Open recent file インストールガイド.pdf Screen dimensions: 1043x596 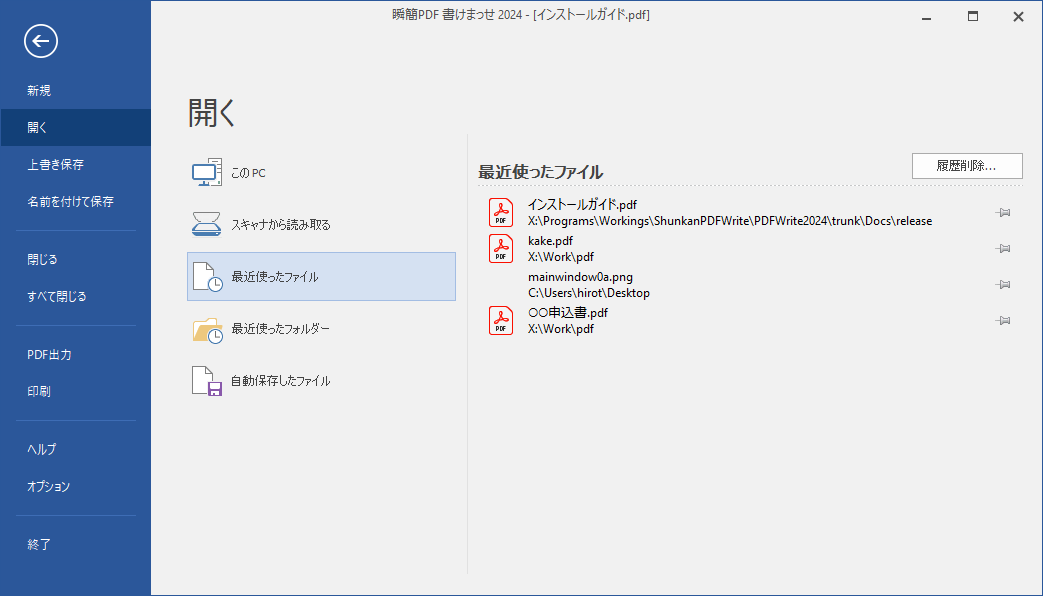(582, 205)
